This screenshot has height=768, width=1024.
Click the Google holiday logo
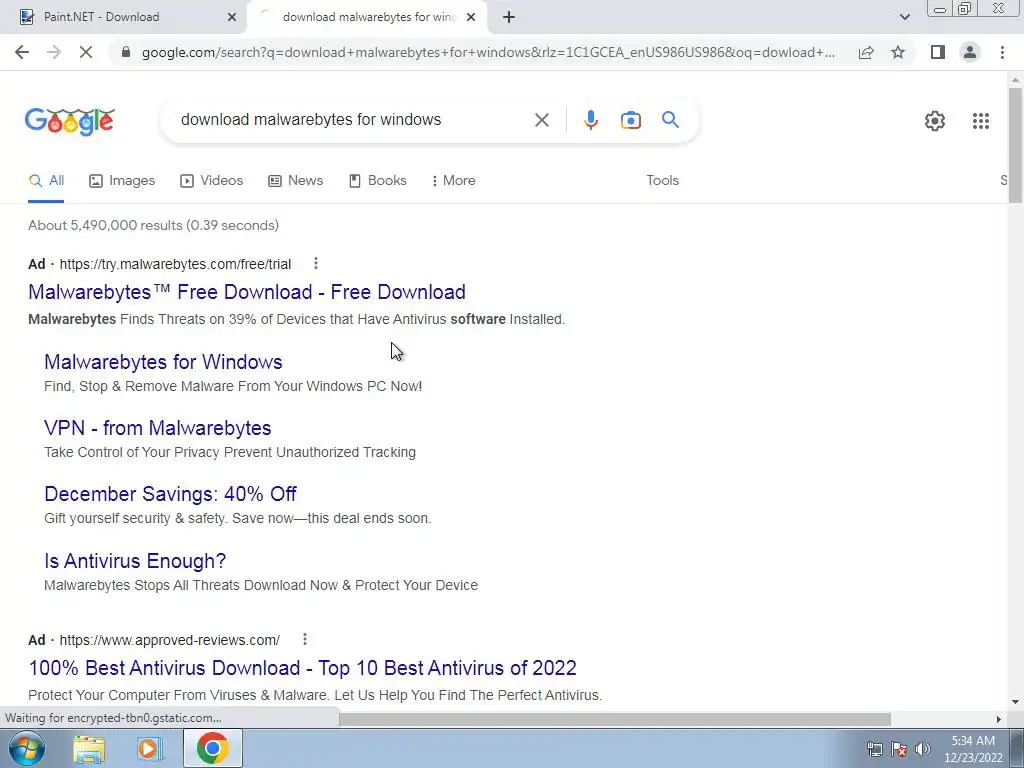coord(70,121)
